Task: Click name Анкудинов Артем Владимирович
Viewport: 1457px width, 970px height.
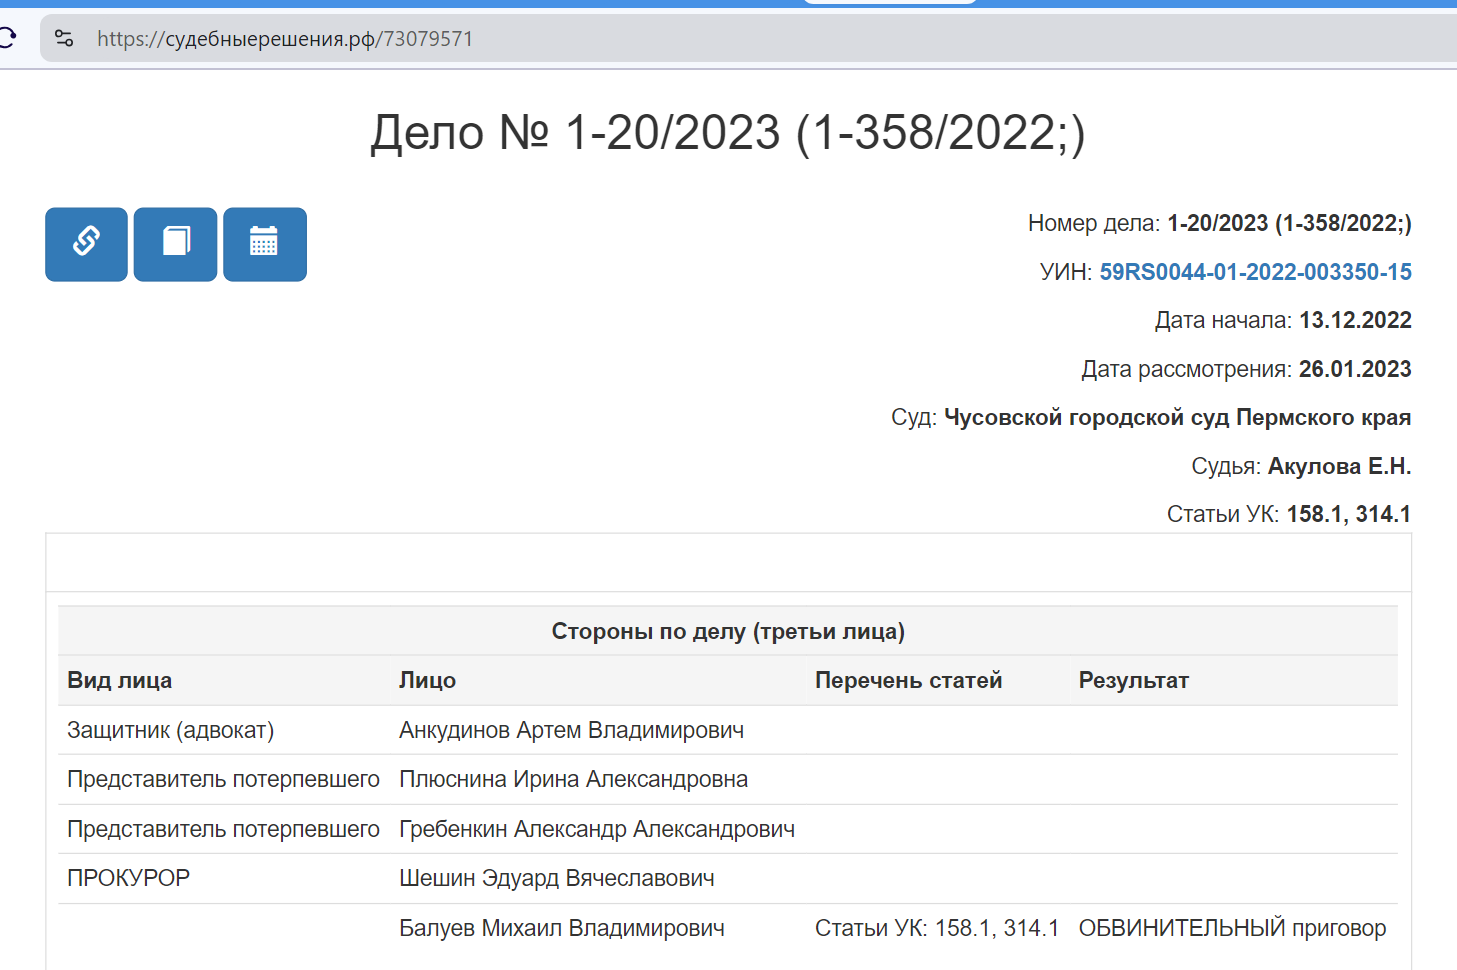Action: pos(571,730)
